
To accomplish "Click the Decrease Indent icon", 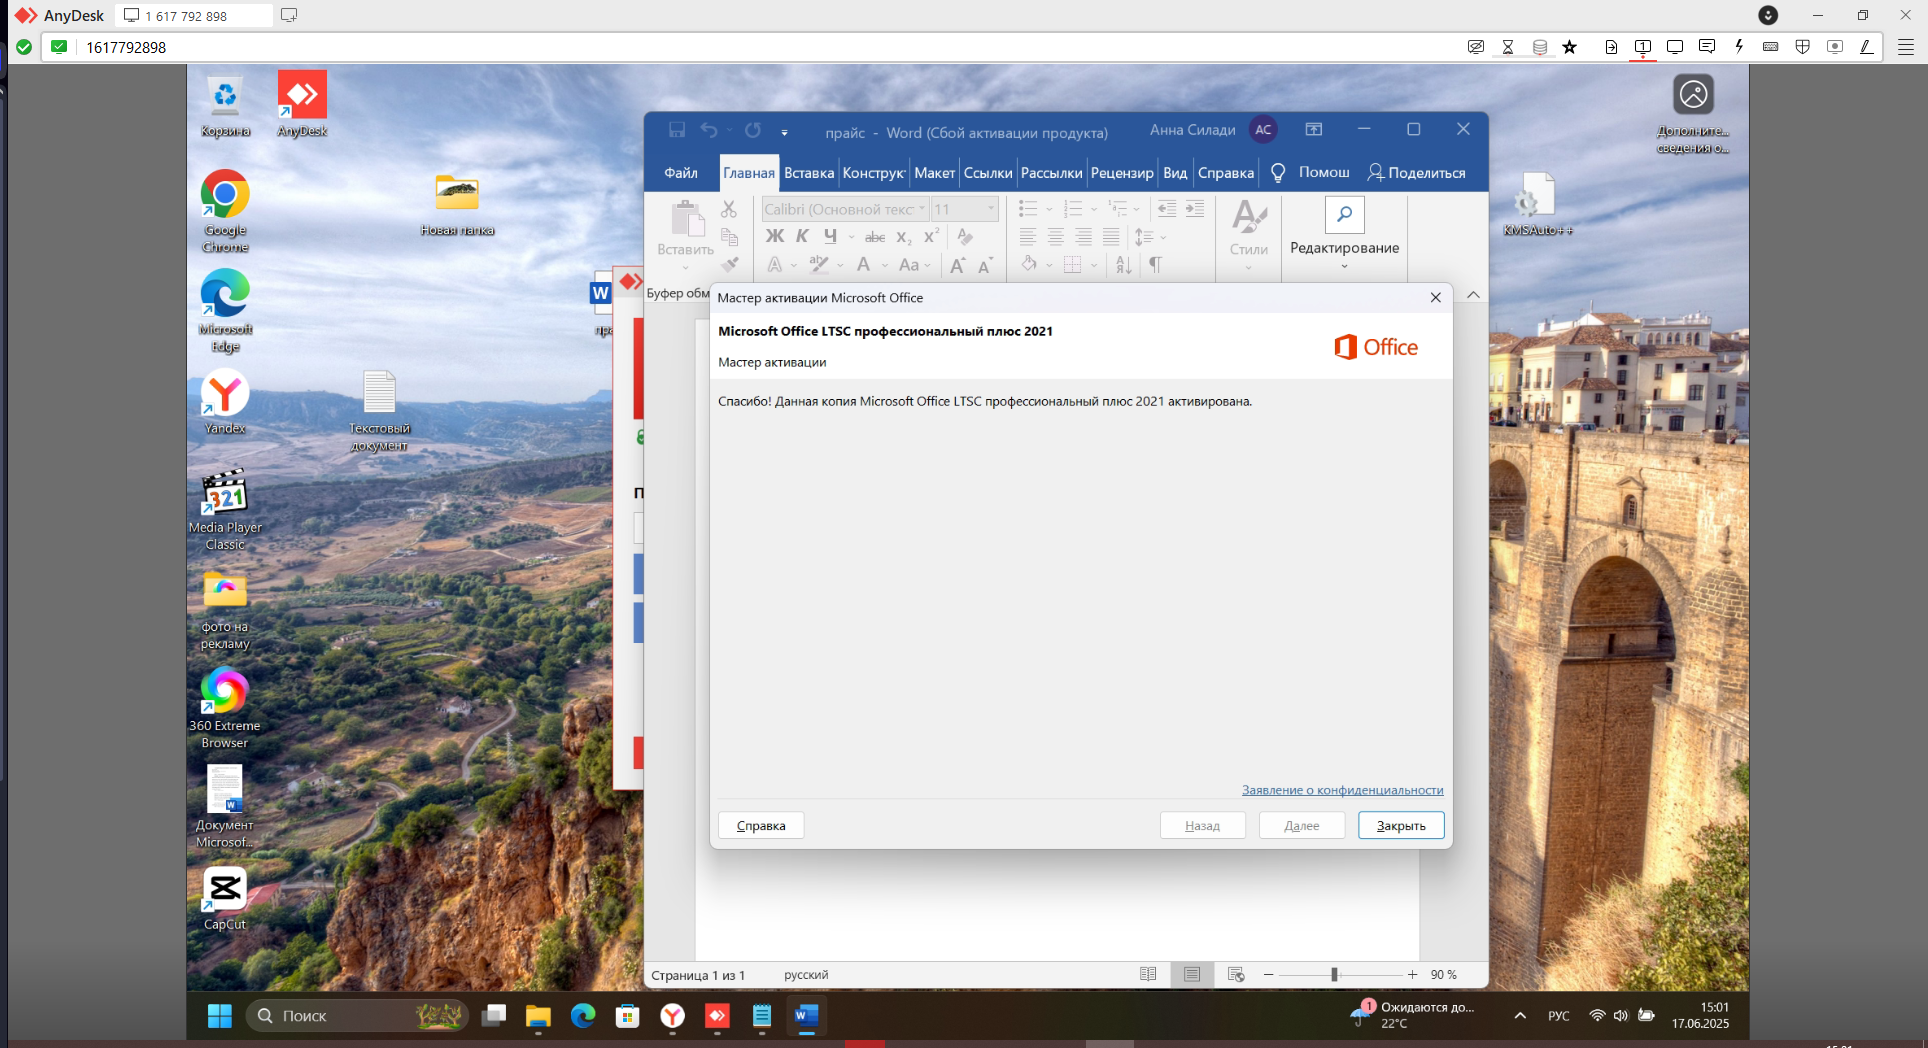I will (1167, 209).
